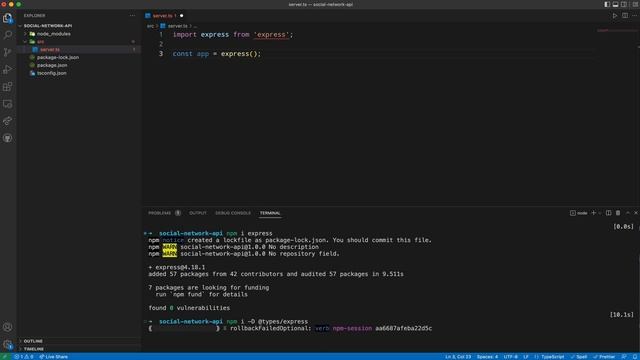
Task: Expand the node_modules folder
Action: (x=53, y=34)
